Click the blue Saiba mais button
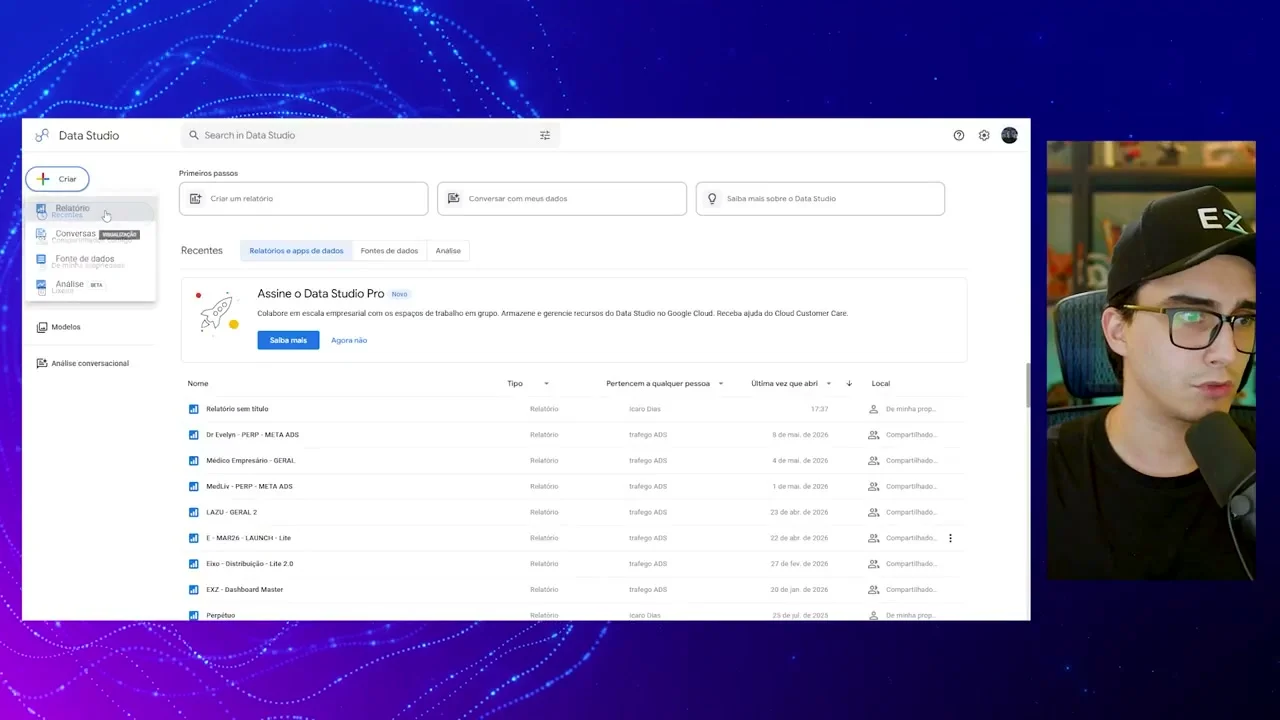Screen dimensions: 1280x720 point(288,340)
